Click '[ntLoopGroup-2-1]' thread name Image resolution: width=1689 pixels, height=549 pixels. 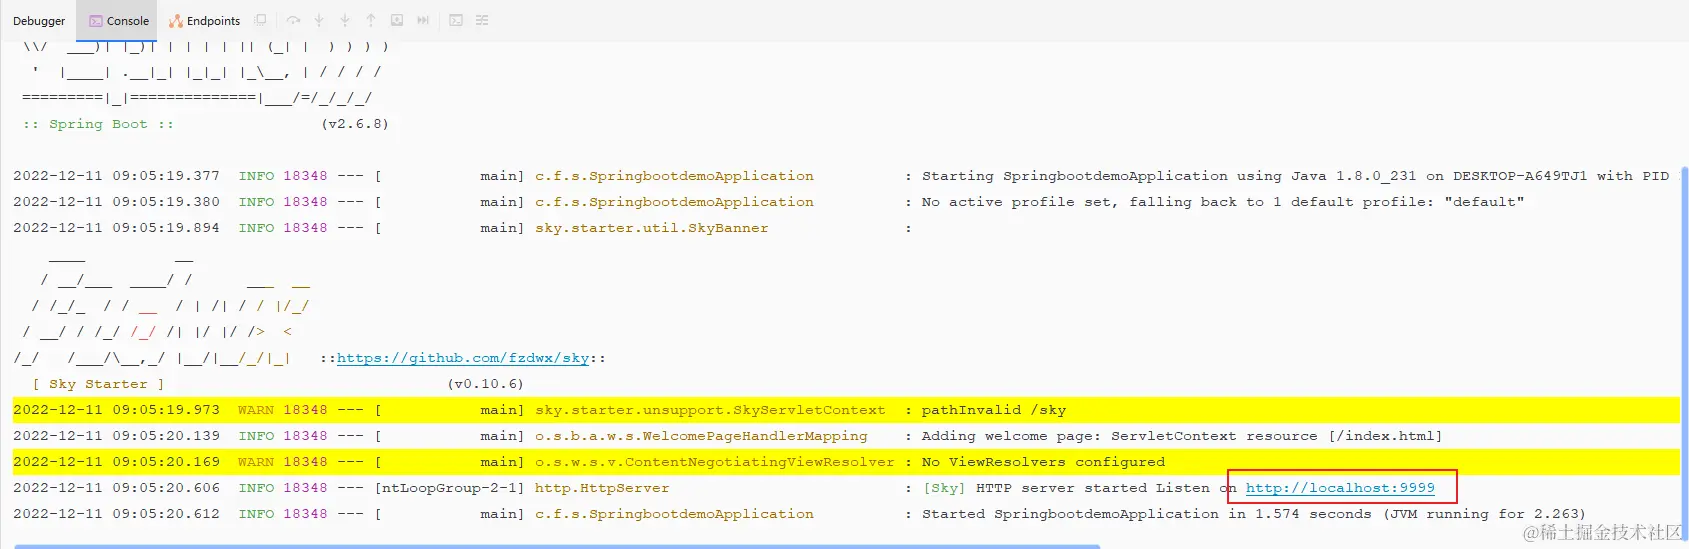[449, 488]
